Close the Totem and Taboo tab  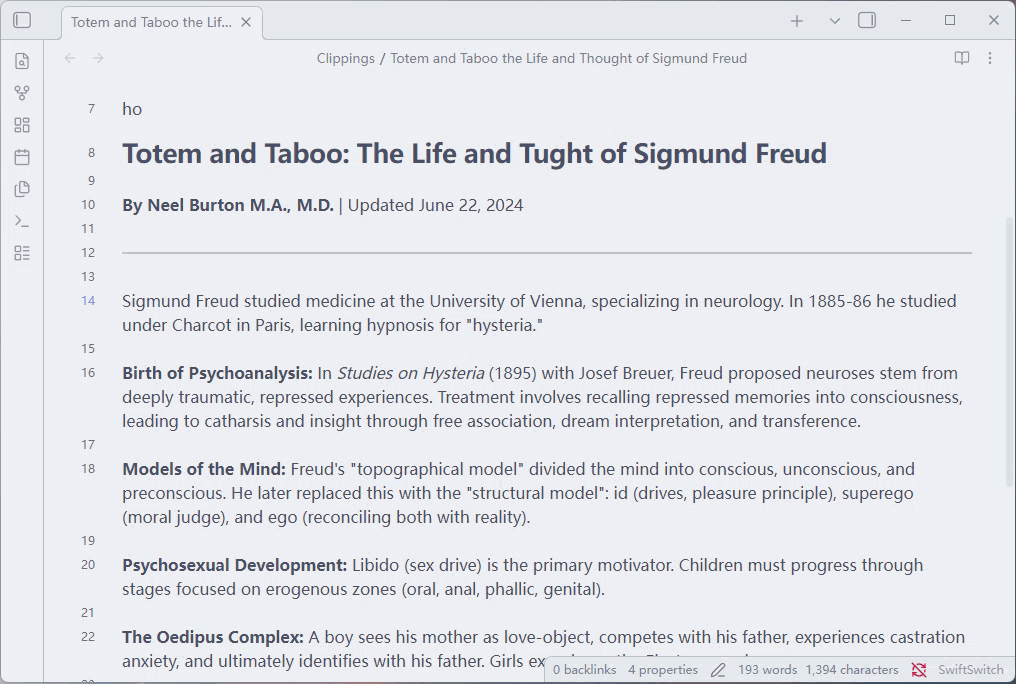(246, 22)
